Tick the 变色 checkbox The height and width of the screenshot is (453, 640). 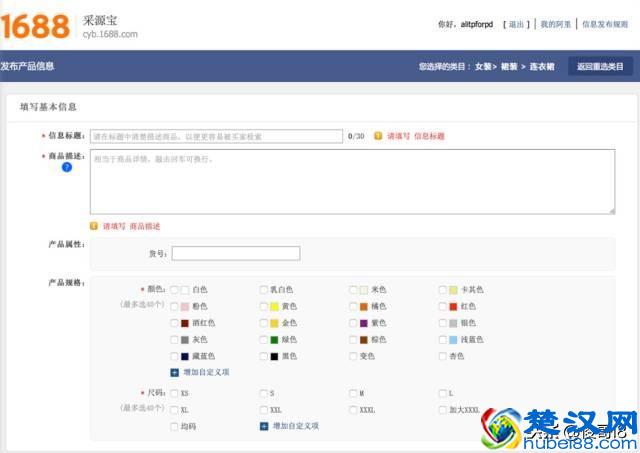point(353,356)
